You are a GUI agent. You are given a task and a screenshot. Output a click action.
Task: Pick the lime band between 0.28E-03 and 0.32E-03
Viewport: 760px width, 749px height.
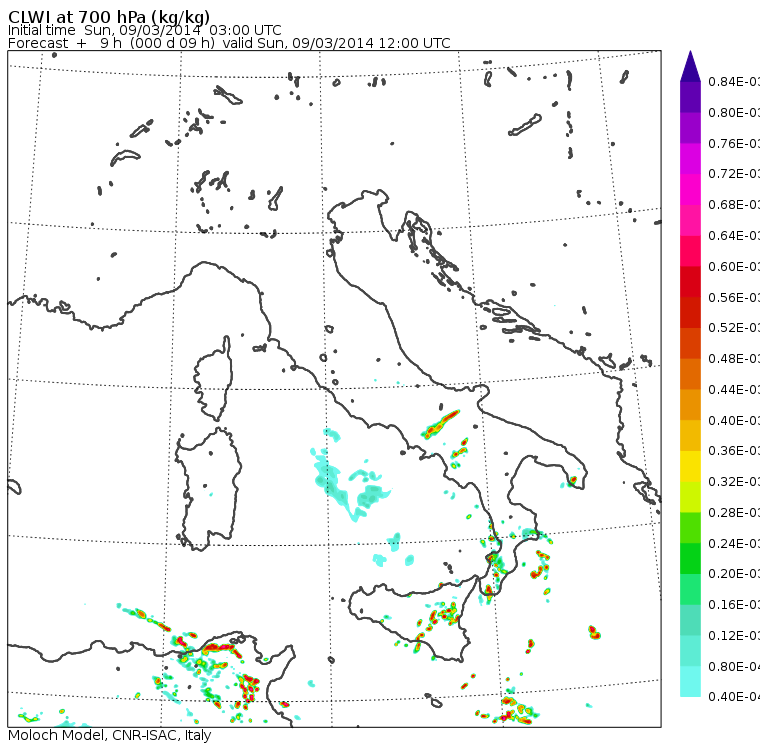pos(690,497)
